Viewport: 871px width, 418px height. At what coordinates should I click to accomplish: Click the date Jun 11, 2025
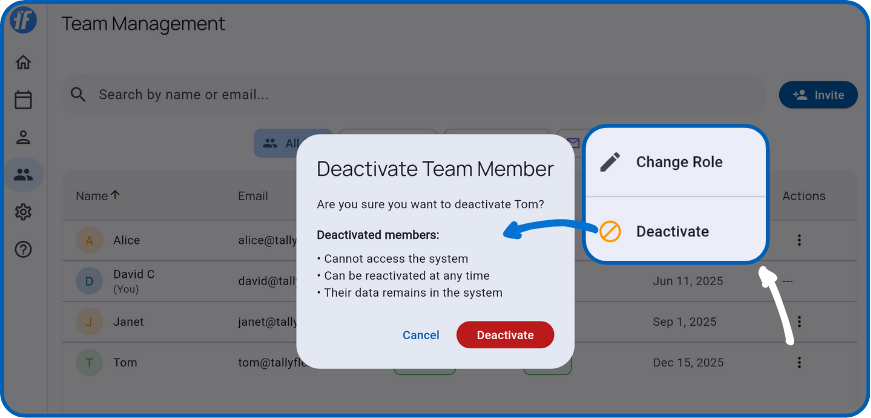[x=688, y=281]
